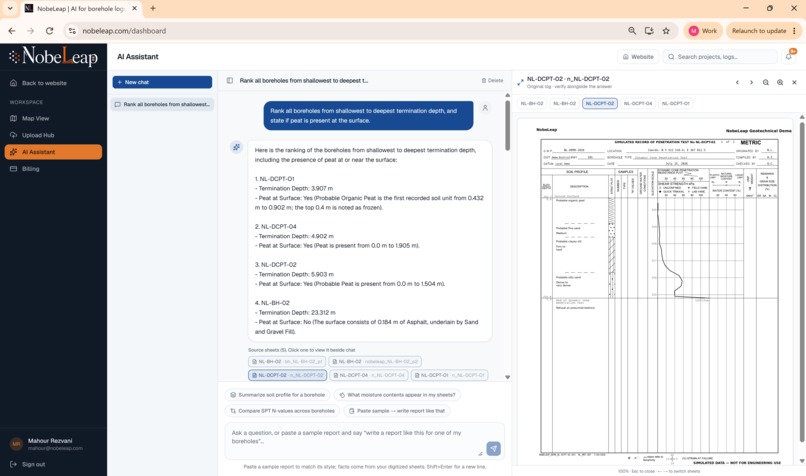Click user avatar MR in sidebar

tap(16, 444)
